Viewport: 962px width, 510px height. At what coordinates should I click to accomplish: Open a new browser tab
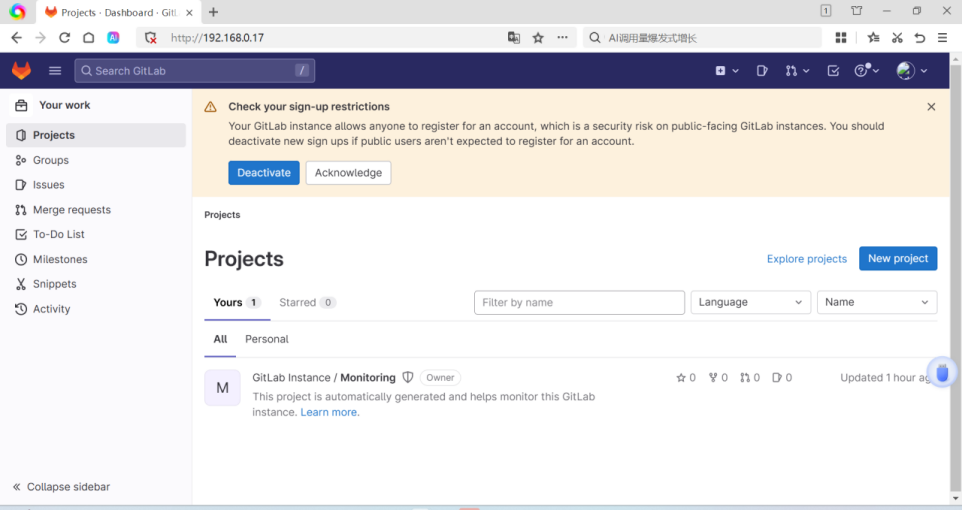213,12
